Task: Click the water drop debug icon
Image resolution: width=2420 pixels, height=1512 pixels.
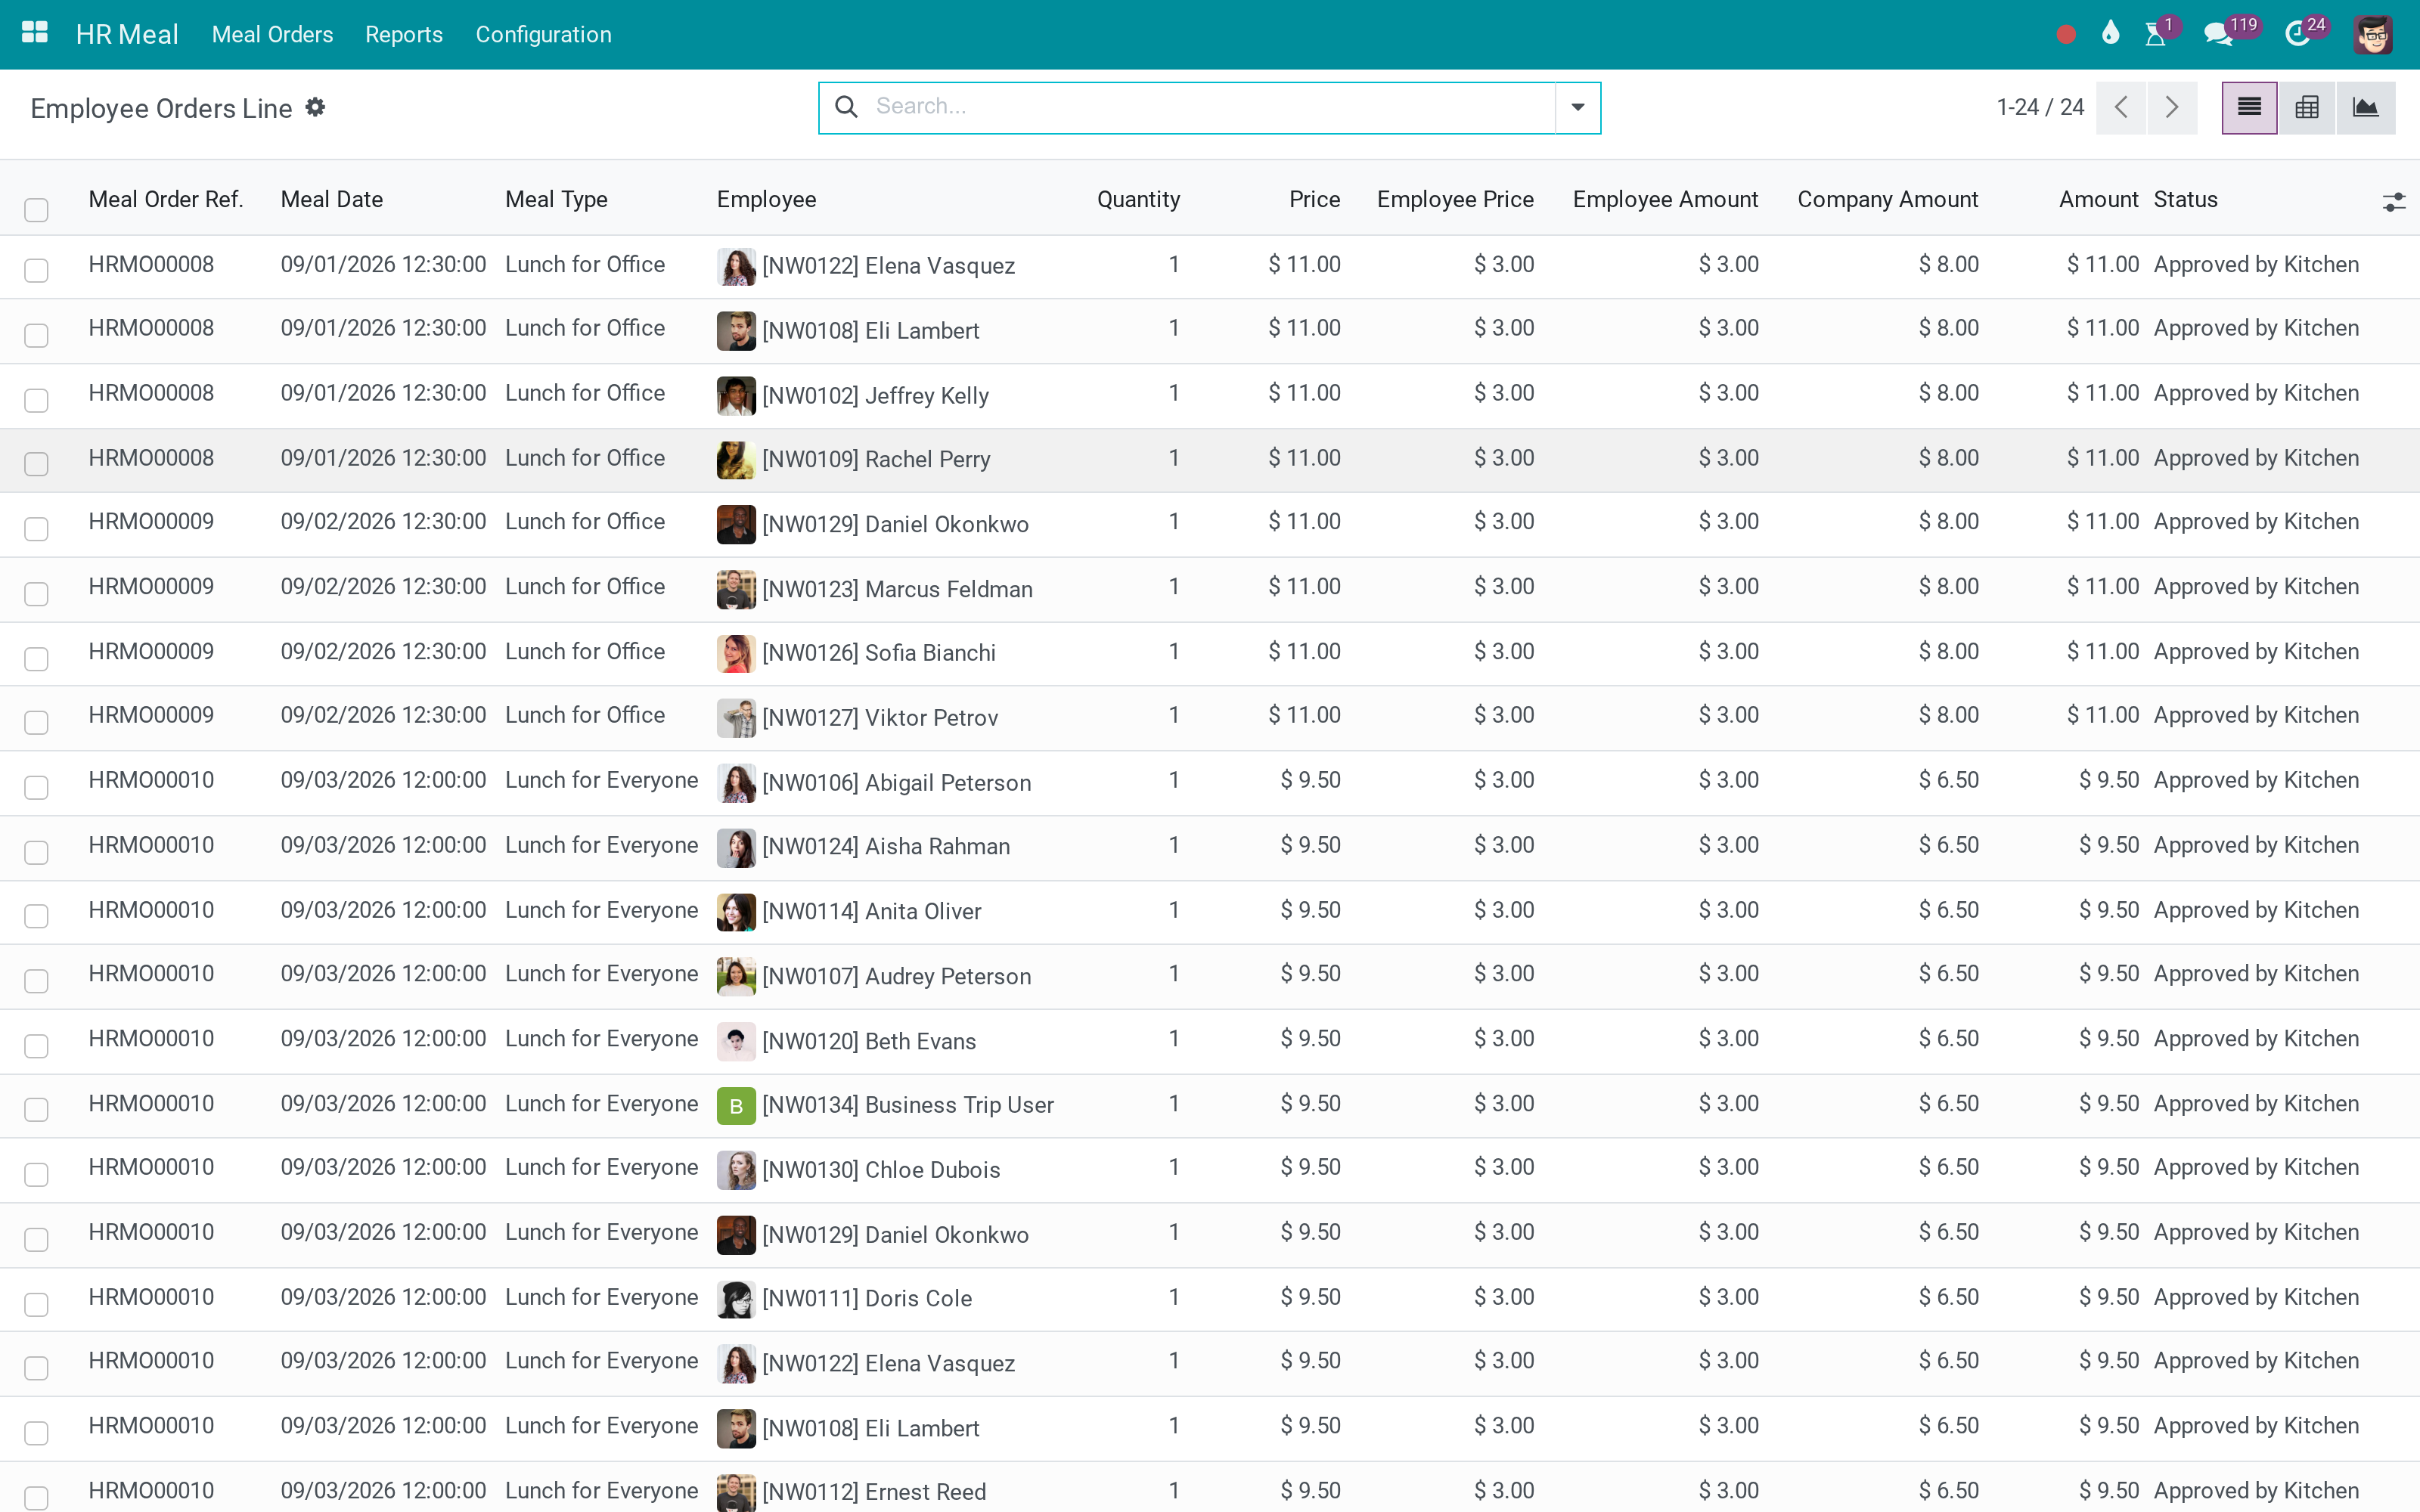Action: tap(2110, 33)
